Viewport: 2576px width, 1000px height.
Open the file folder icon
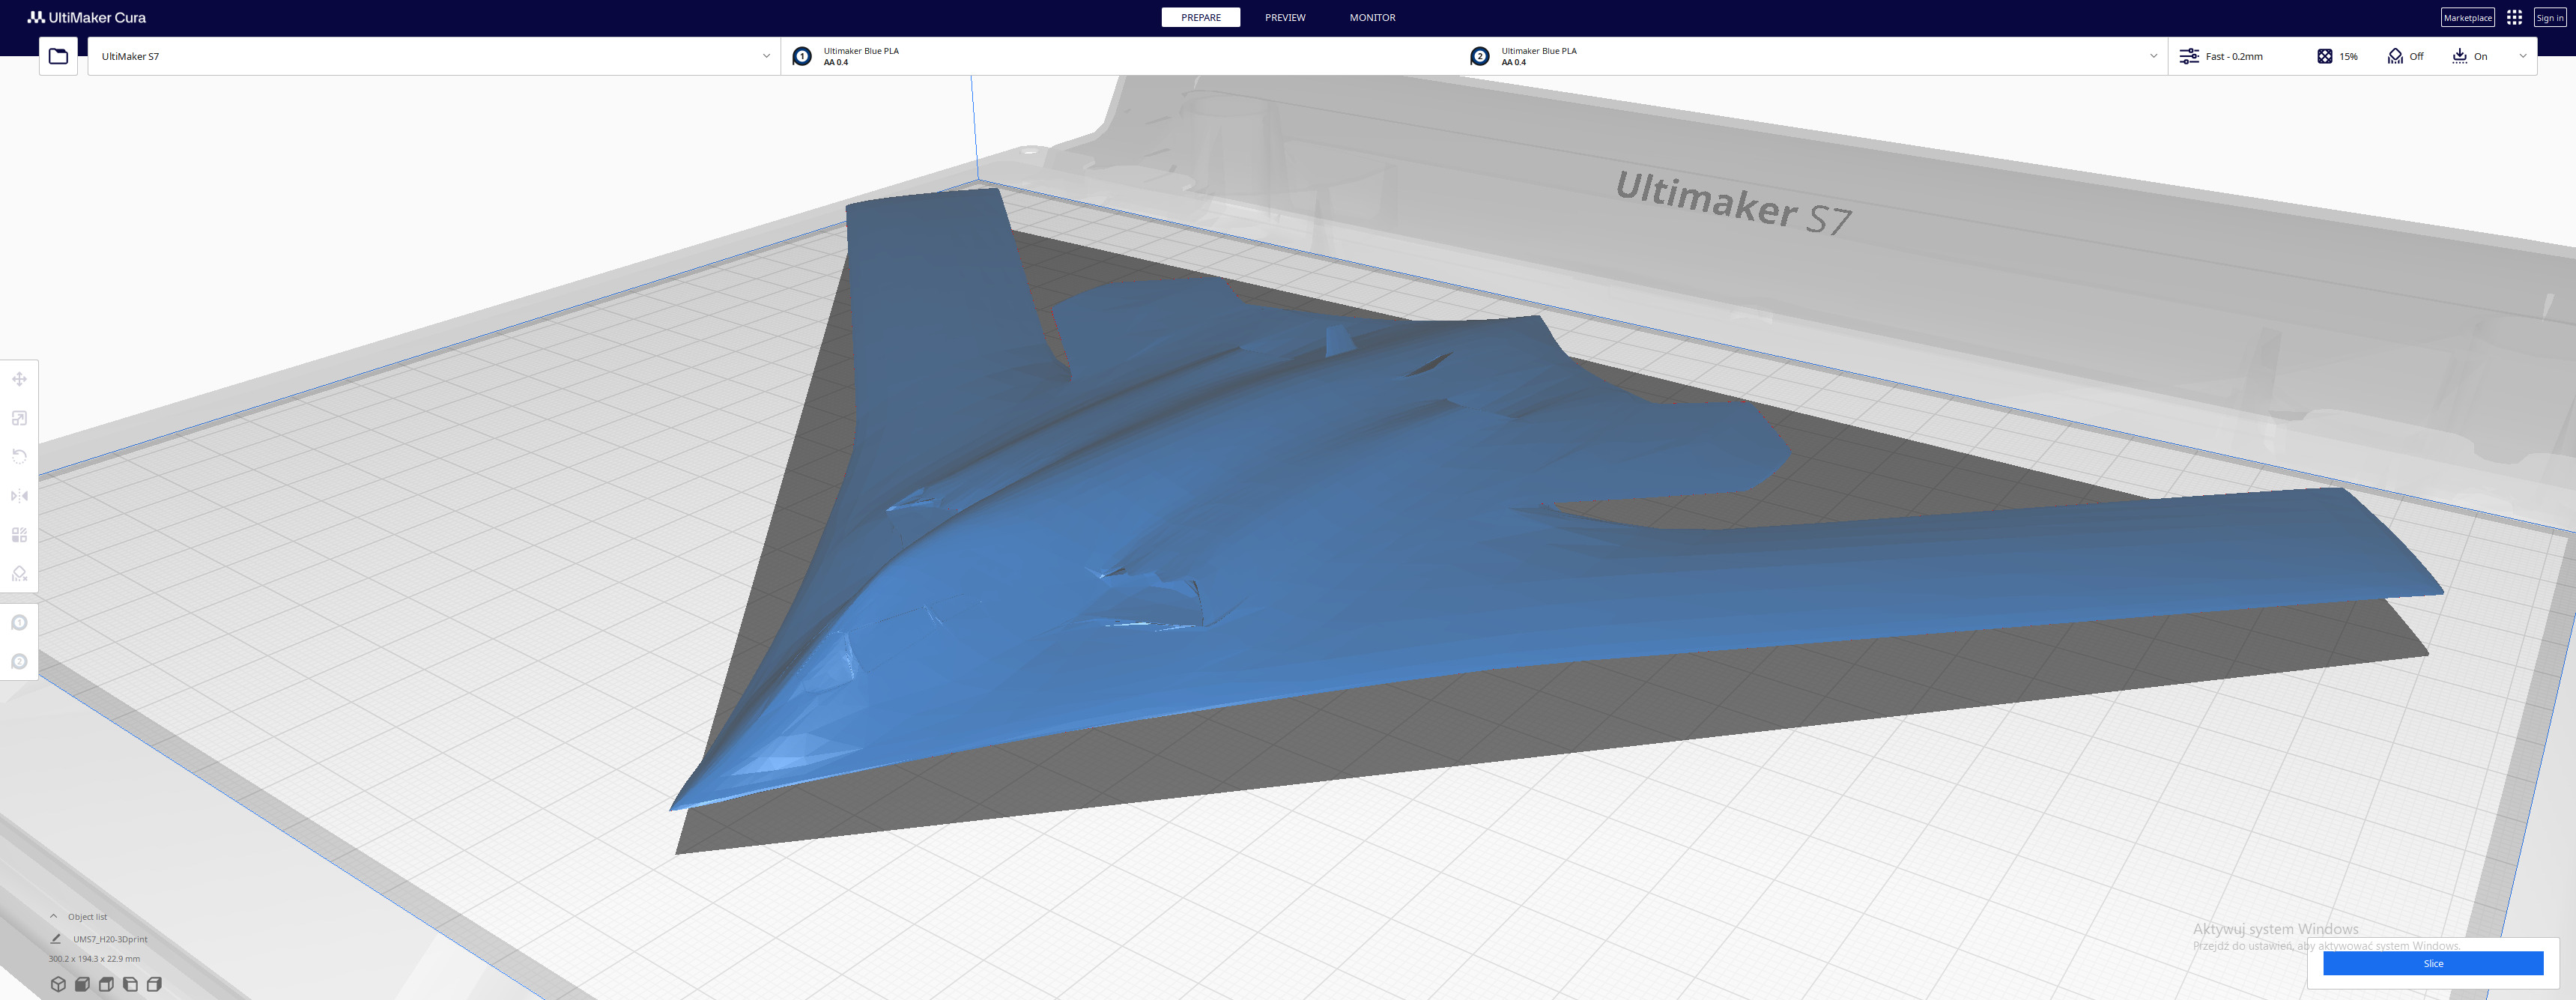tap(58, 56)
